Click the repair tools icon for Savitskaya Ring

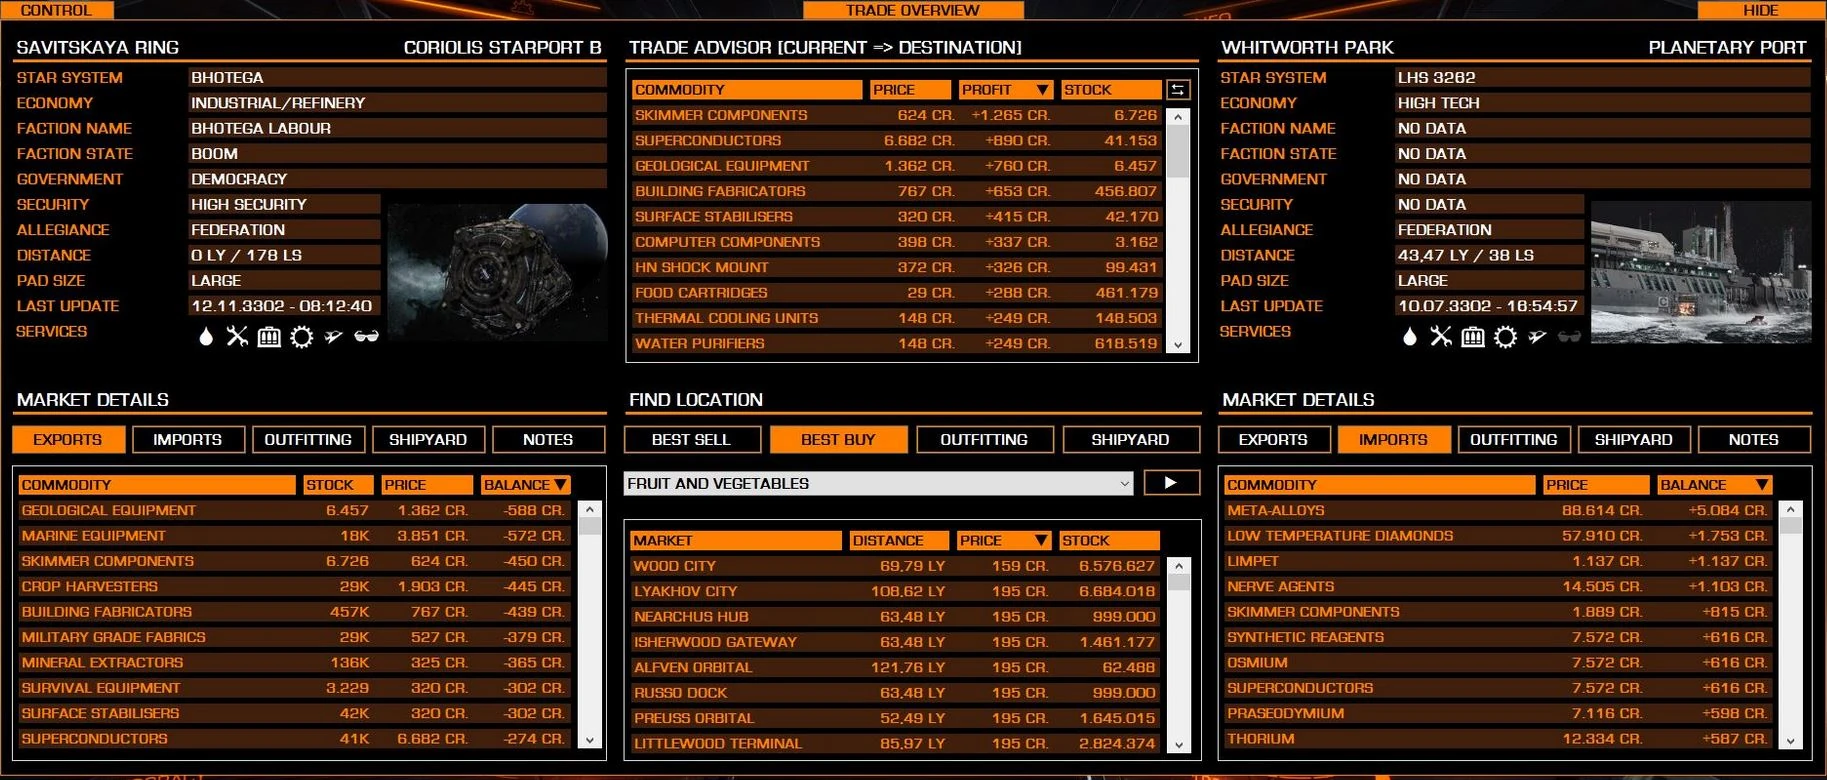click(x=237, y=337)
